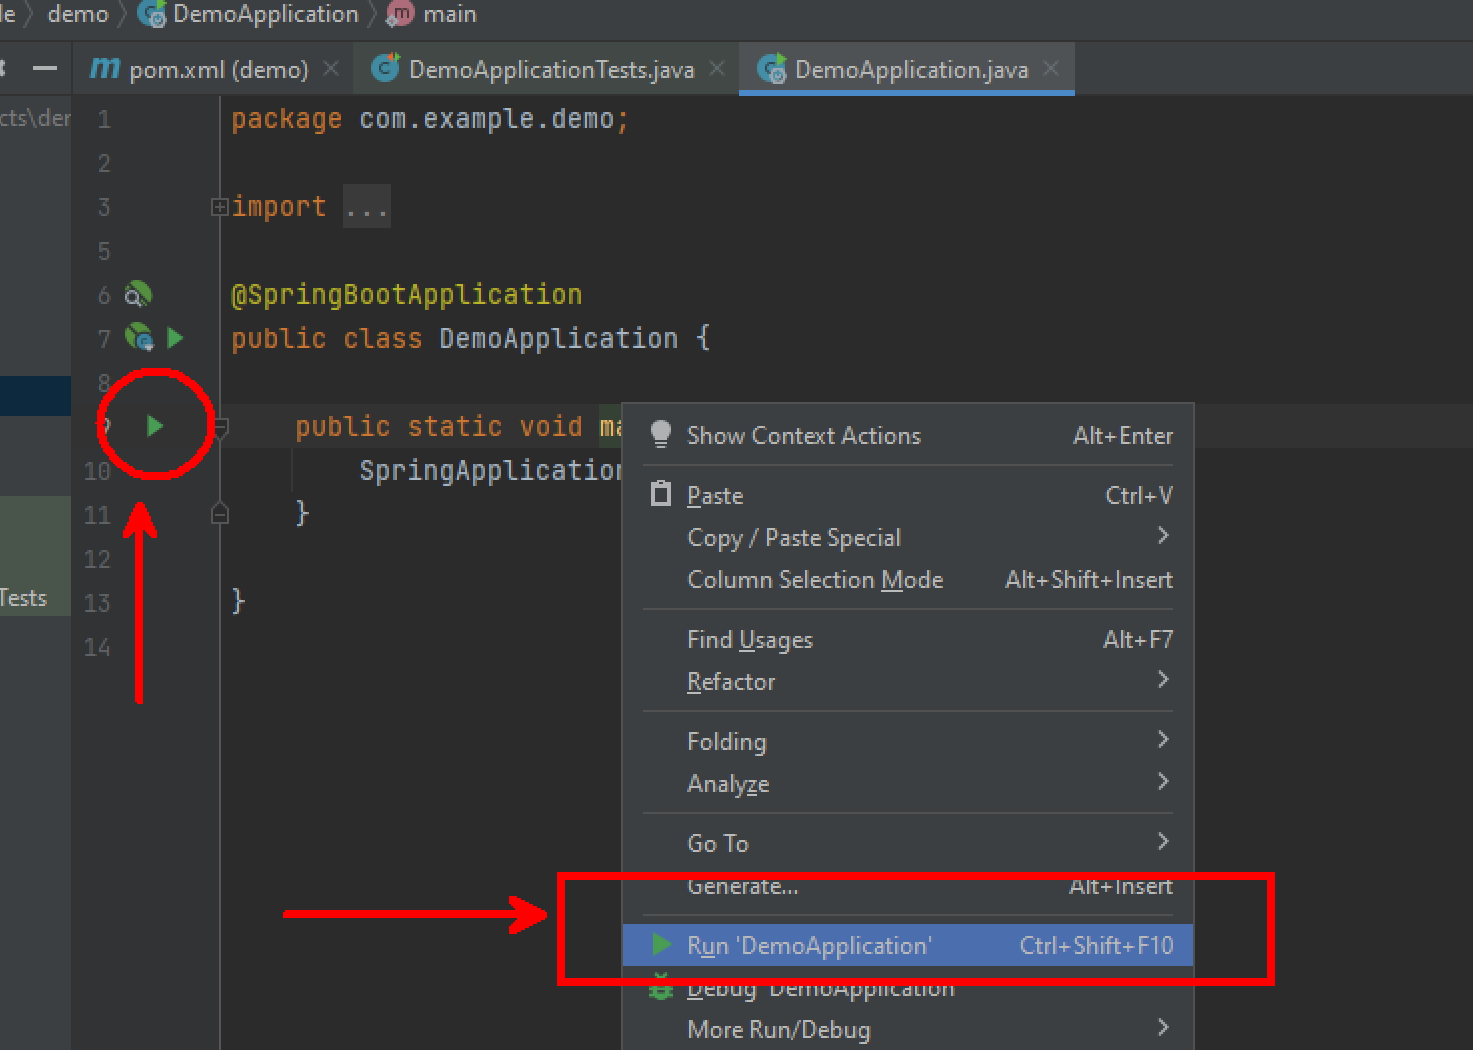The image size is (1473, 1050).
Task: Click the folded import ellipsis
Action: point(367,206)
